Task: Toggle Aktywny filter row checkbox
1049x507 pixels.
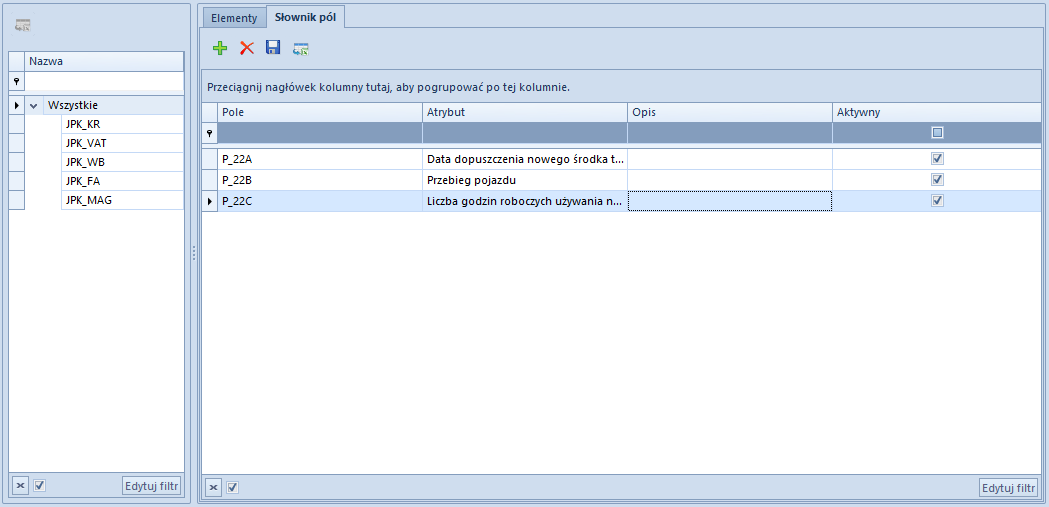Action: coord(937,133)
